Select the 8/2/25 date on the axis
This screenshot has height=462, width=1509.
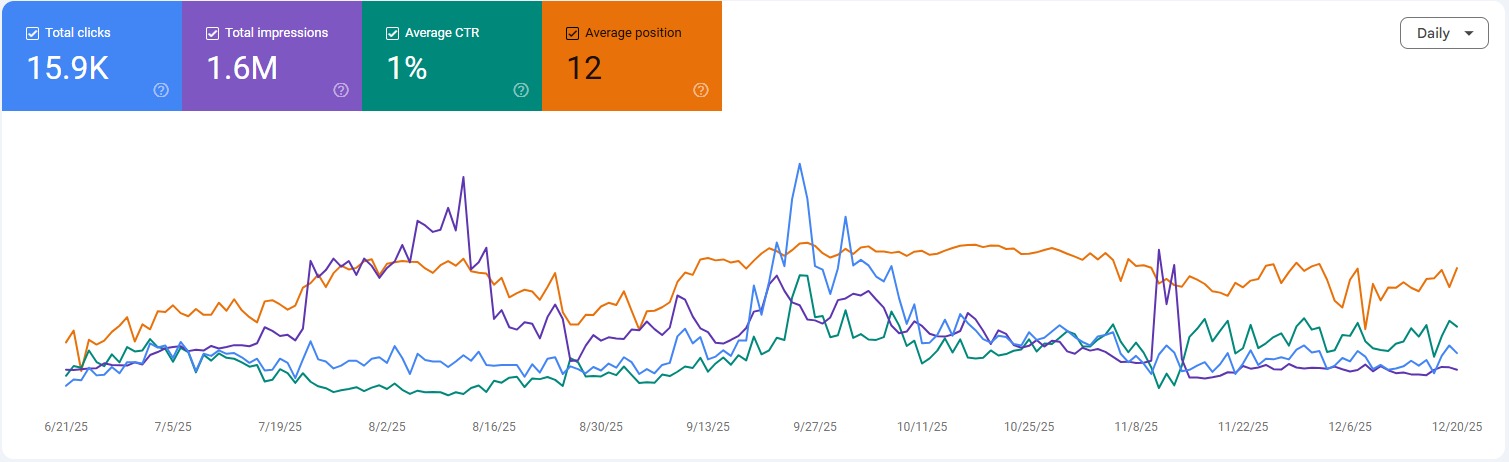point(387,426)
